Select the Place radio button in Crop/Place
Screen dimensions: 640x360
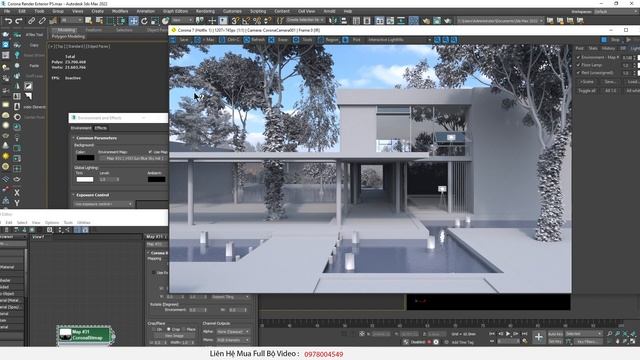[184, 329]
